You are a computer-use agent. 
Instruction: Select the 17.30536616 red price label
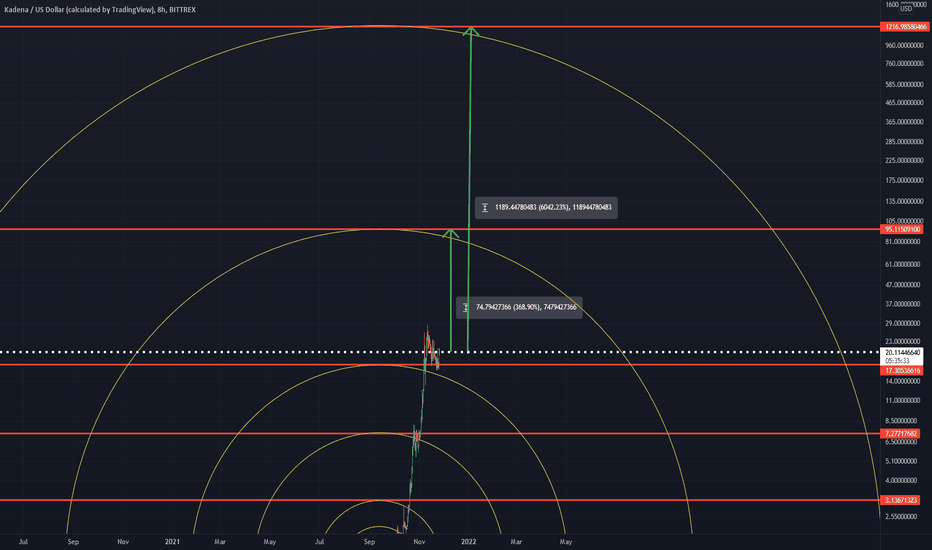(x=902, y=370)
